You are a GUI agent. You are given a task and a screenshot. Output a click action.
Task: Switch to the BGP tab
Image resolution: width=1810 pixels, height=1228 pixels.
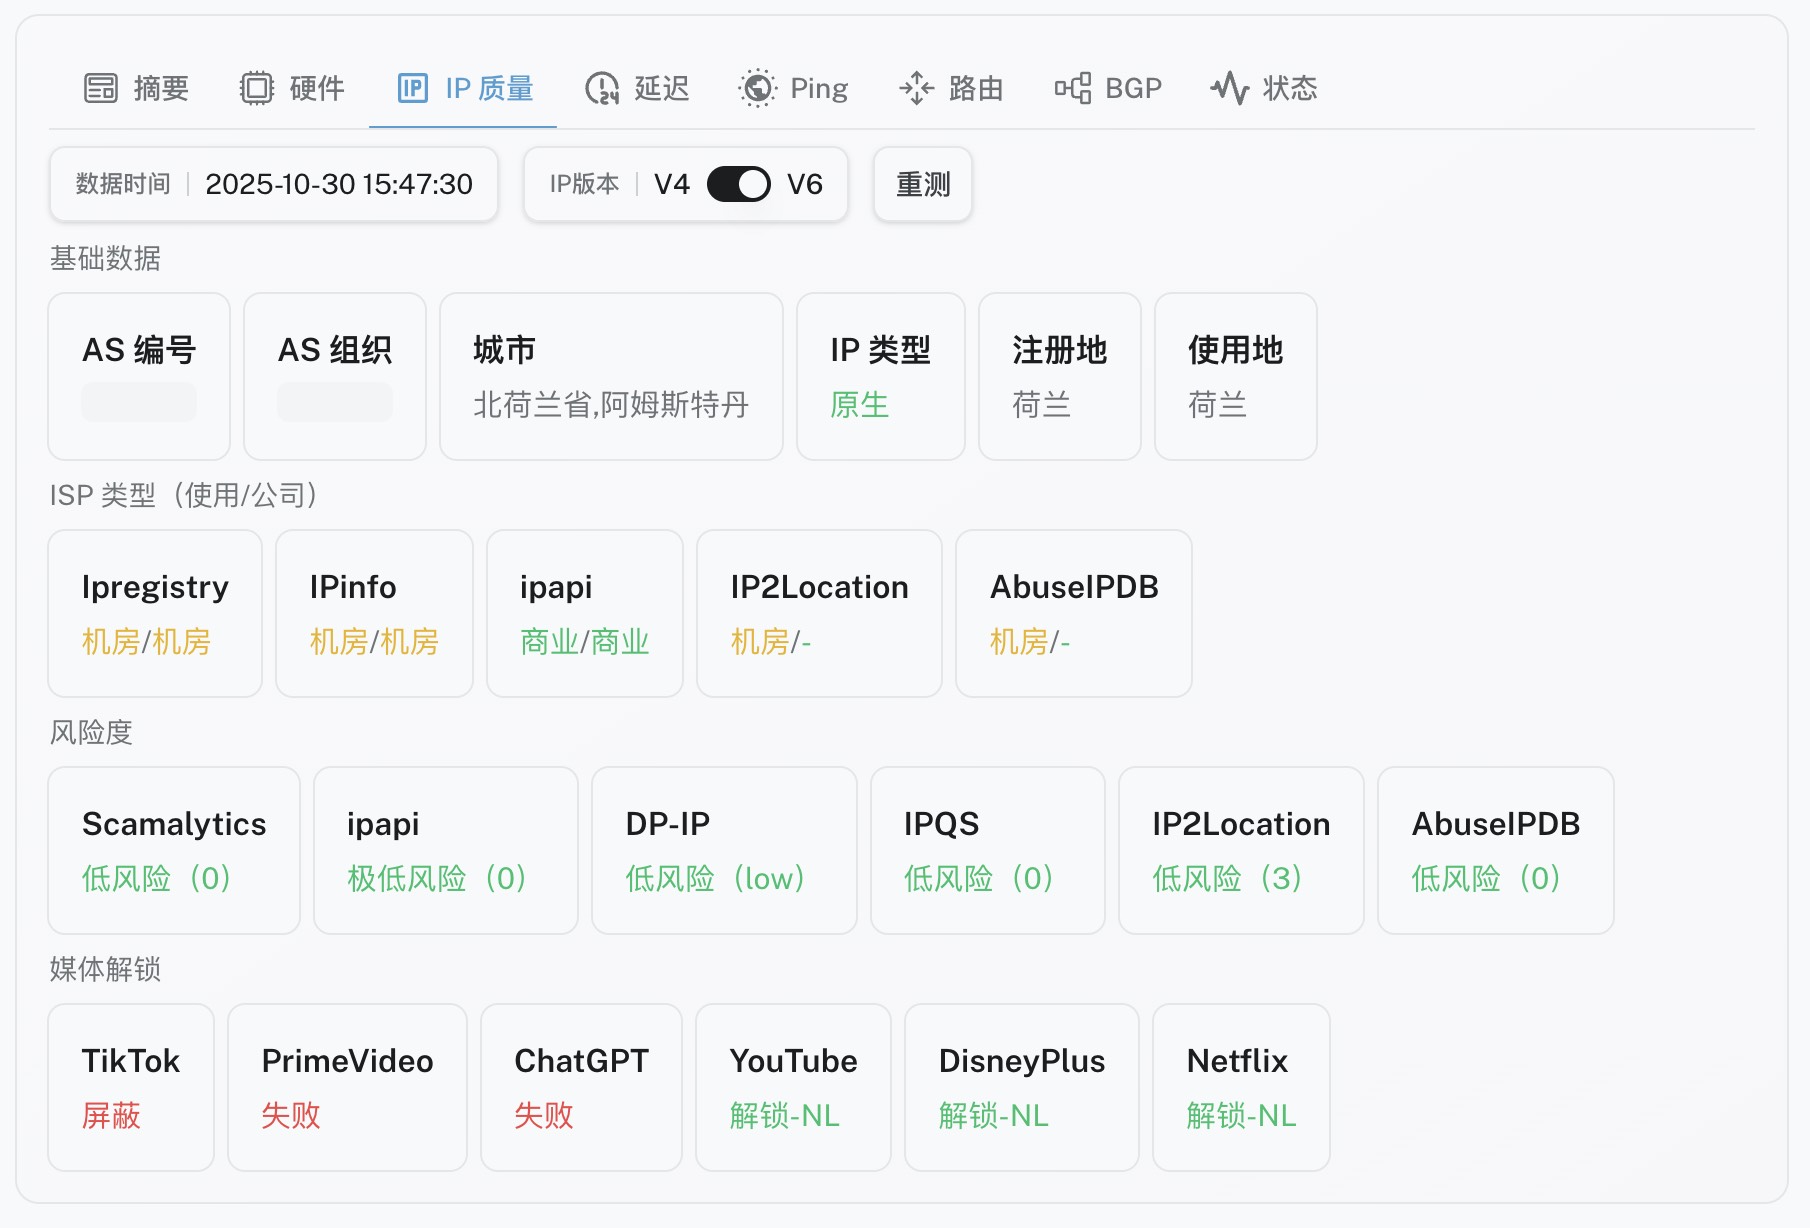click(1132, 88)
